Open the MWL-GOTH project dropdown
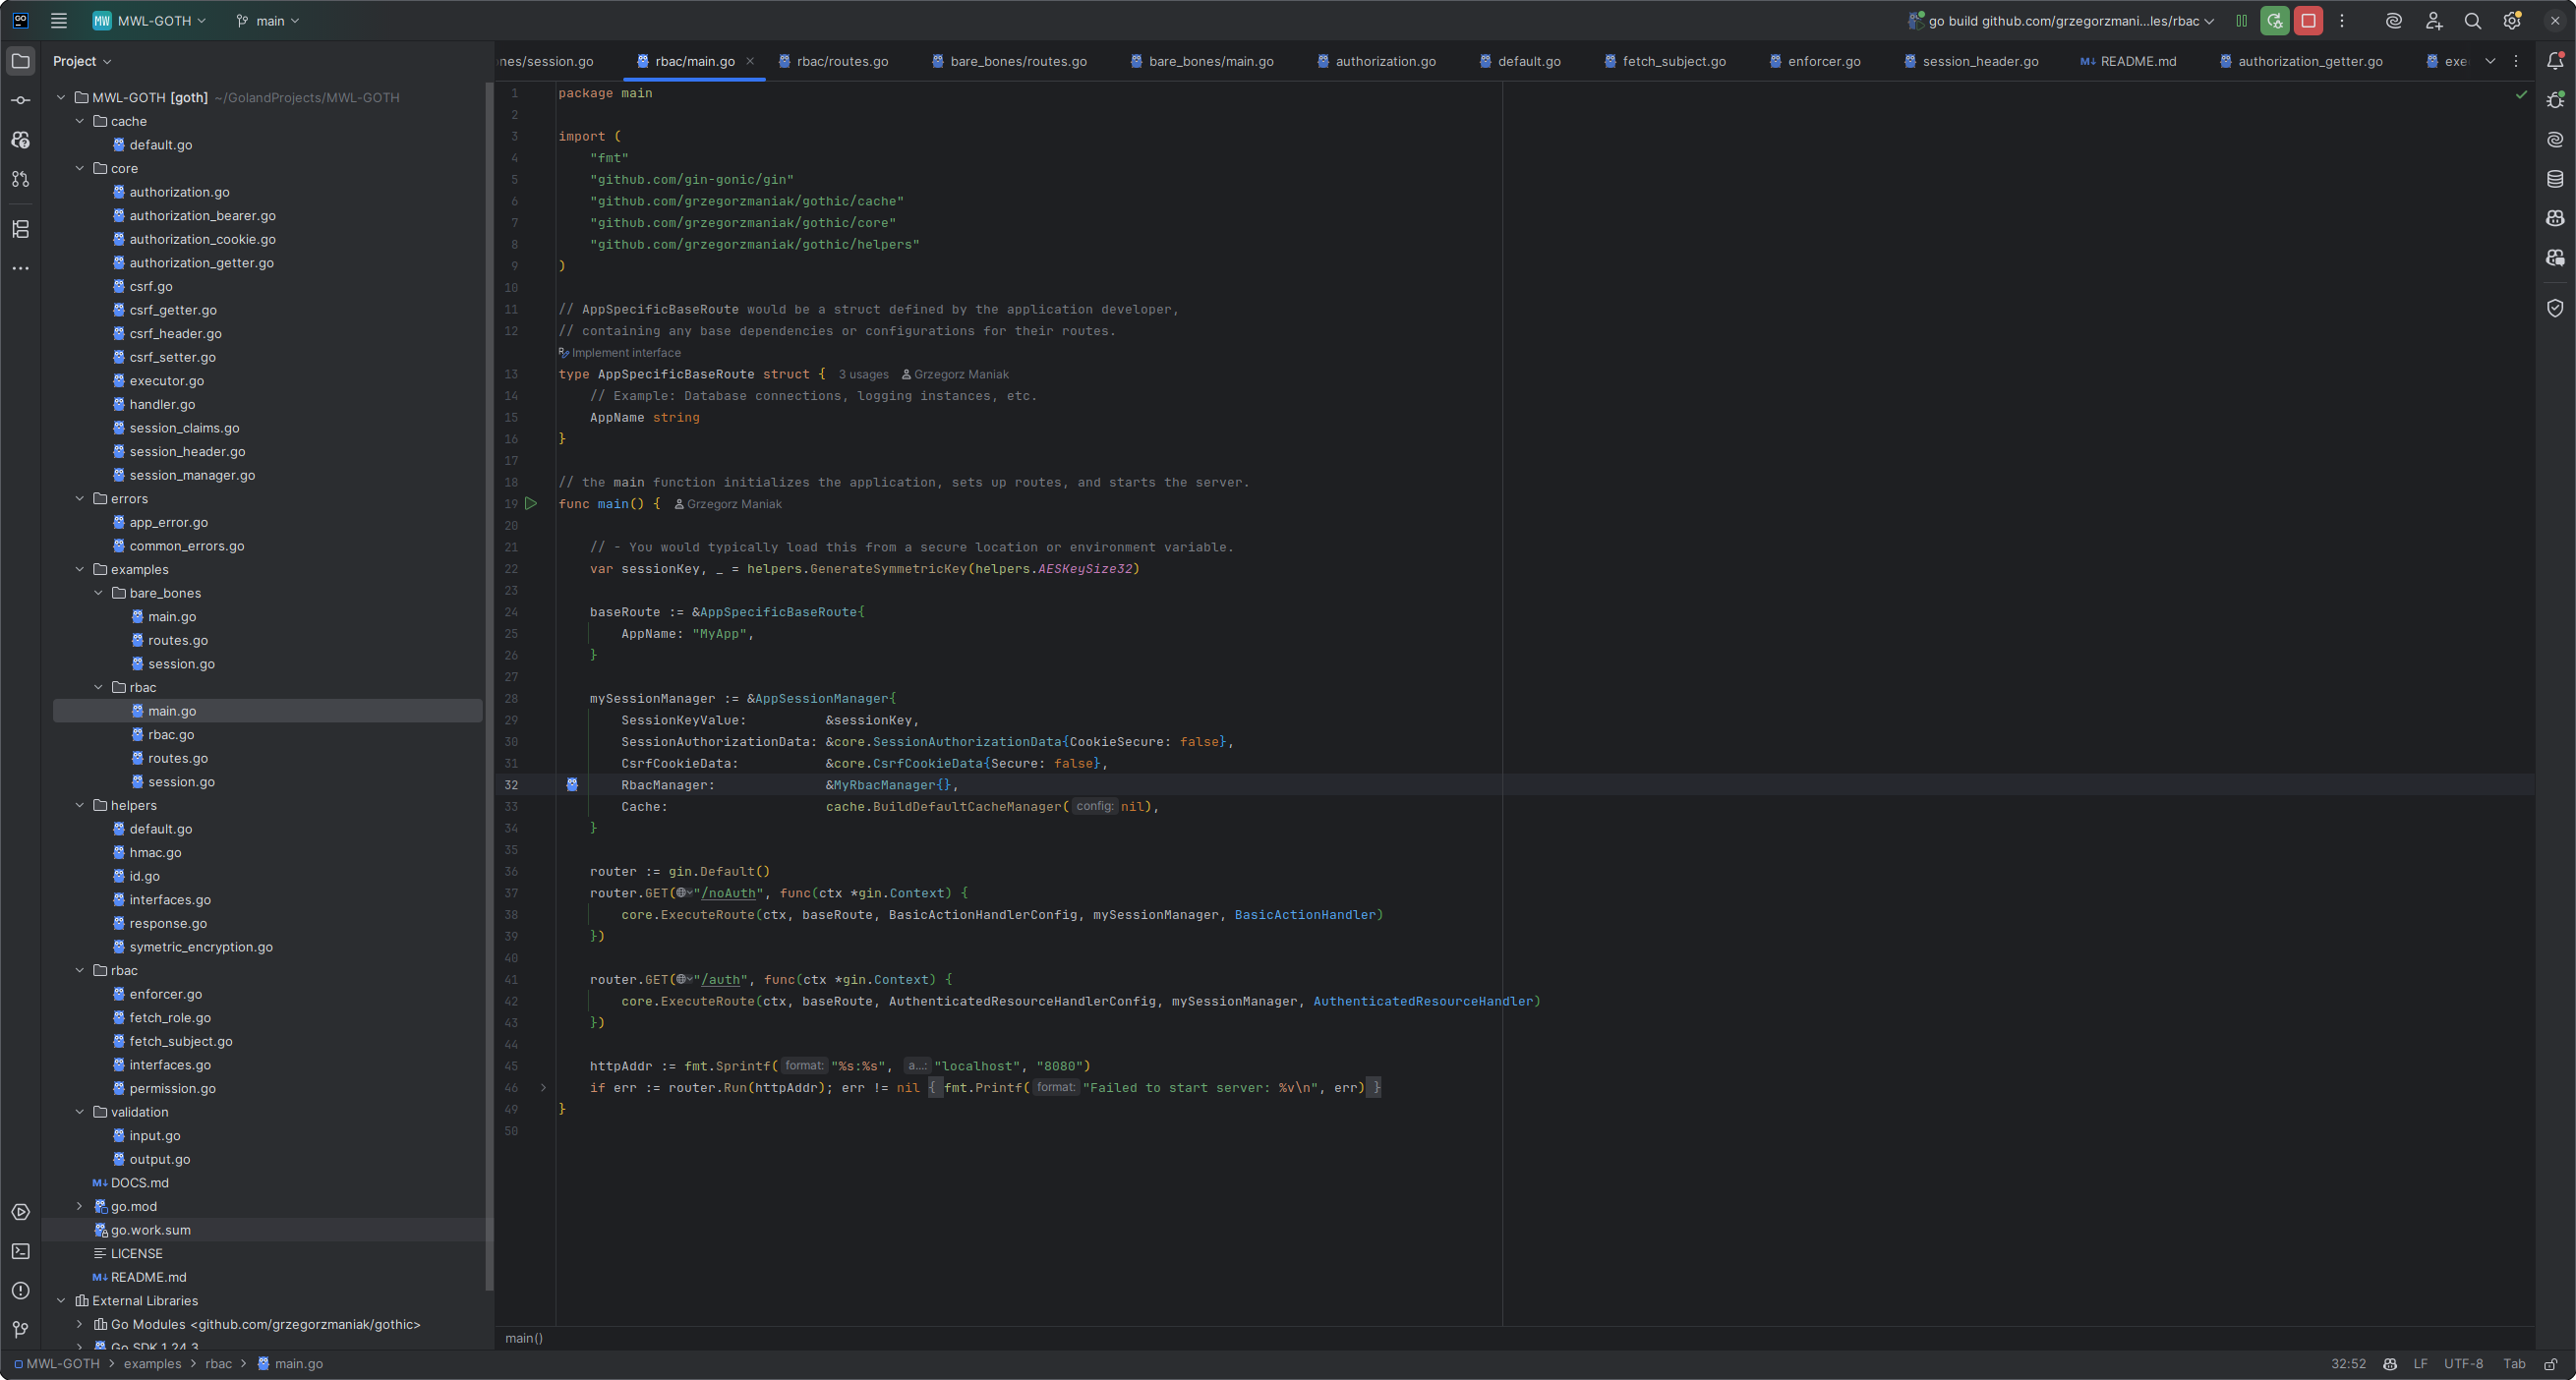Viewport: 2576px width, 1380px height. tap(151, 20)
